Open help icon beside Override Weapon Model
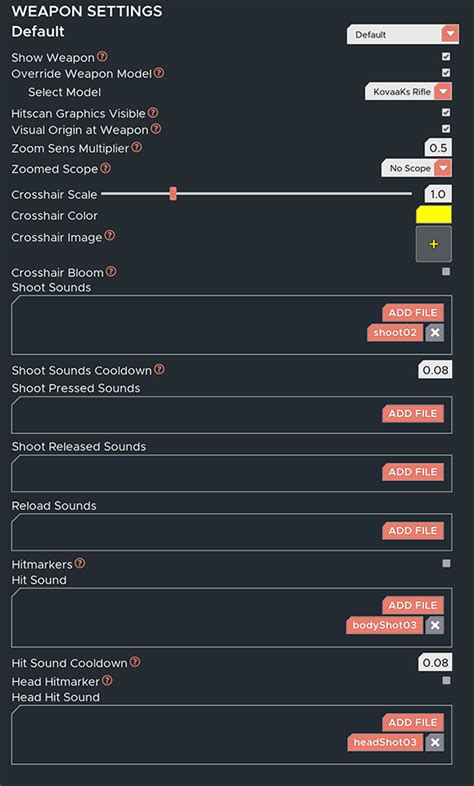Viewport: 474px width, 786px height. click(158, 73)
